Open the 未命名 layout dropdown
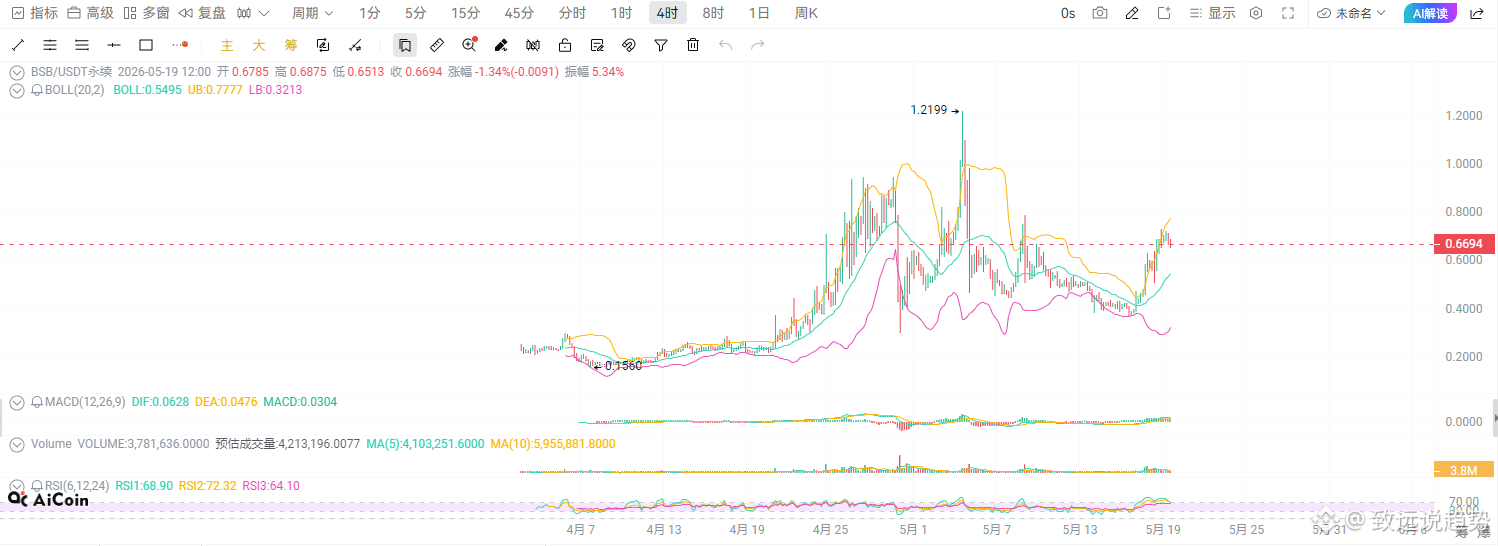1498x546 pixels. pos(1351,13)
